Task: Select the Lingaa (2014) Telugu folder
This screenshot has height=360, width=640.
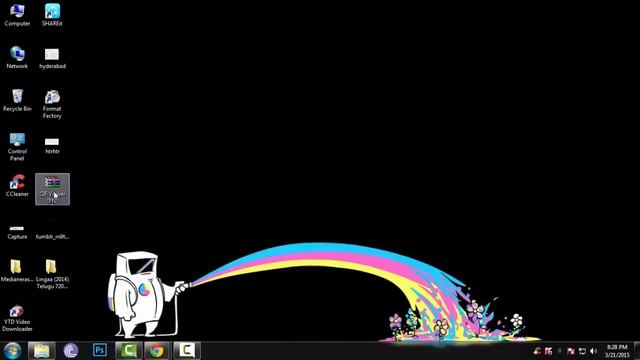Action: (x=52, y=274)
